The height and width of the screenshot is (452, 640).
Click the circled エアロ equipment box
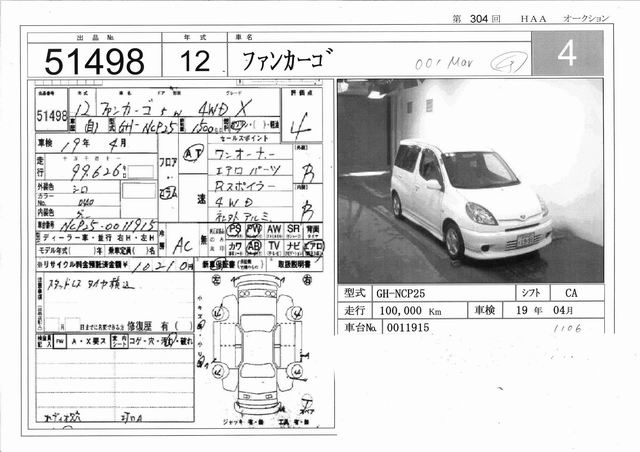click(313, 247)
